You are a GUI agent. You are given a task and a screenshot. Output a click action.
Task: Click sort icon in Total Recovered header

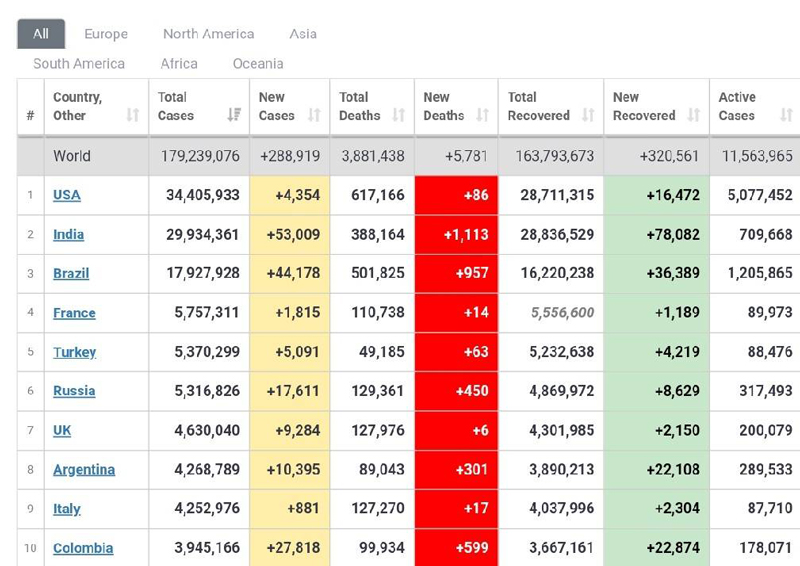[x=588, y=115]
